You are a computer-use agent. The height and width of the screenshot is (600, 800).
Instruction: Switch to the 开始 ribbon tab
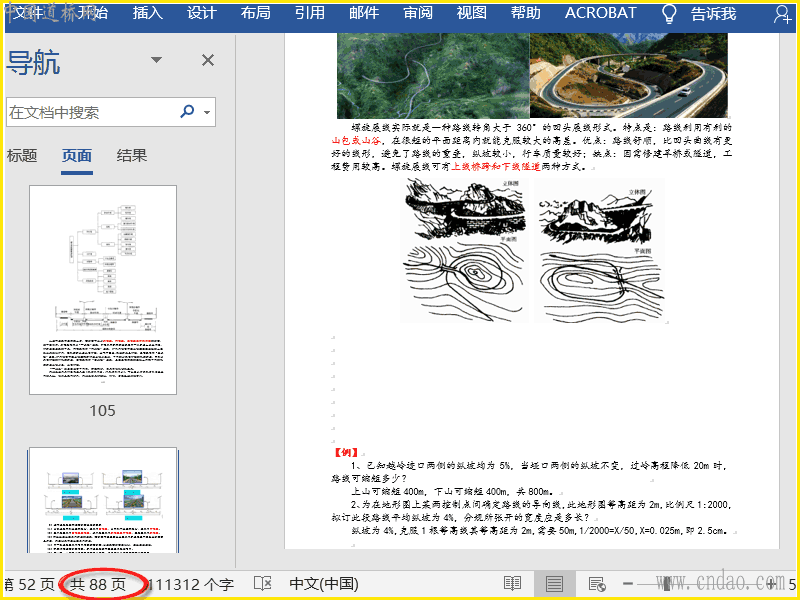coord(93,13)
